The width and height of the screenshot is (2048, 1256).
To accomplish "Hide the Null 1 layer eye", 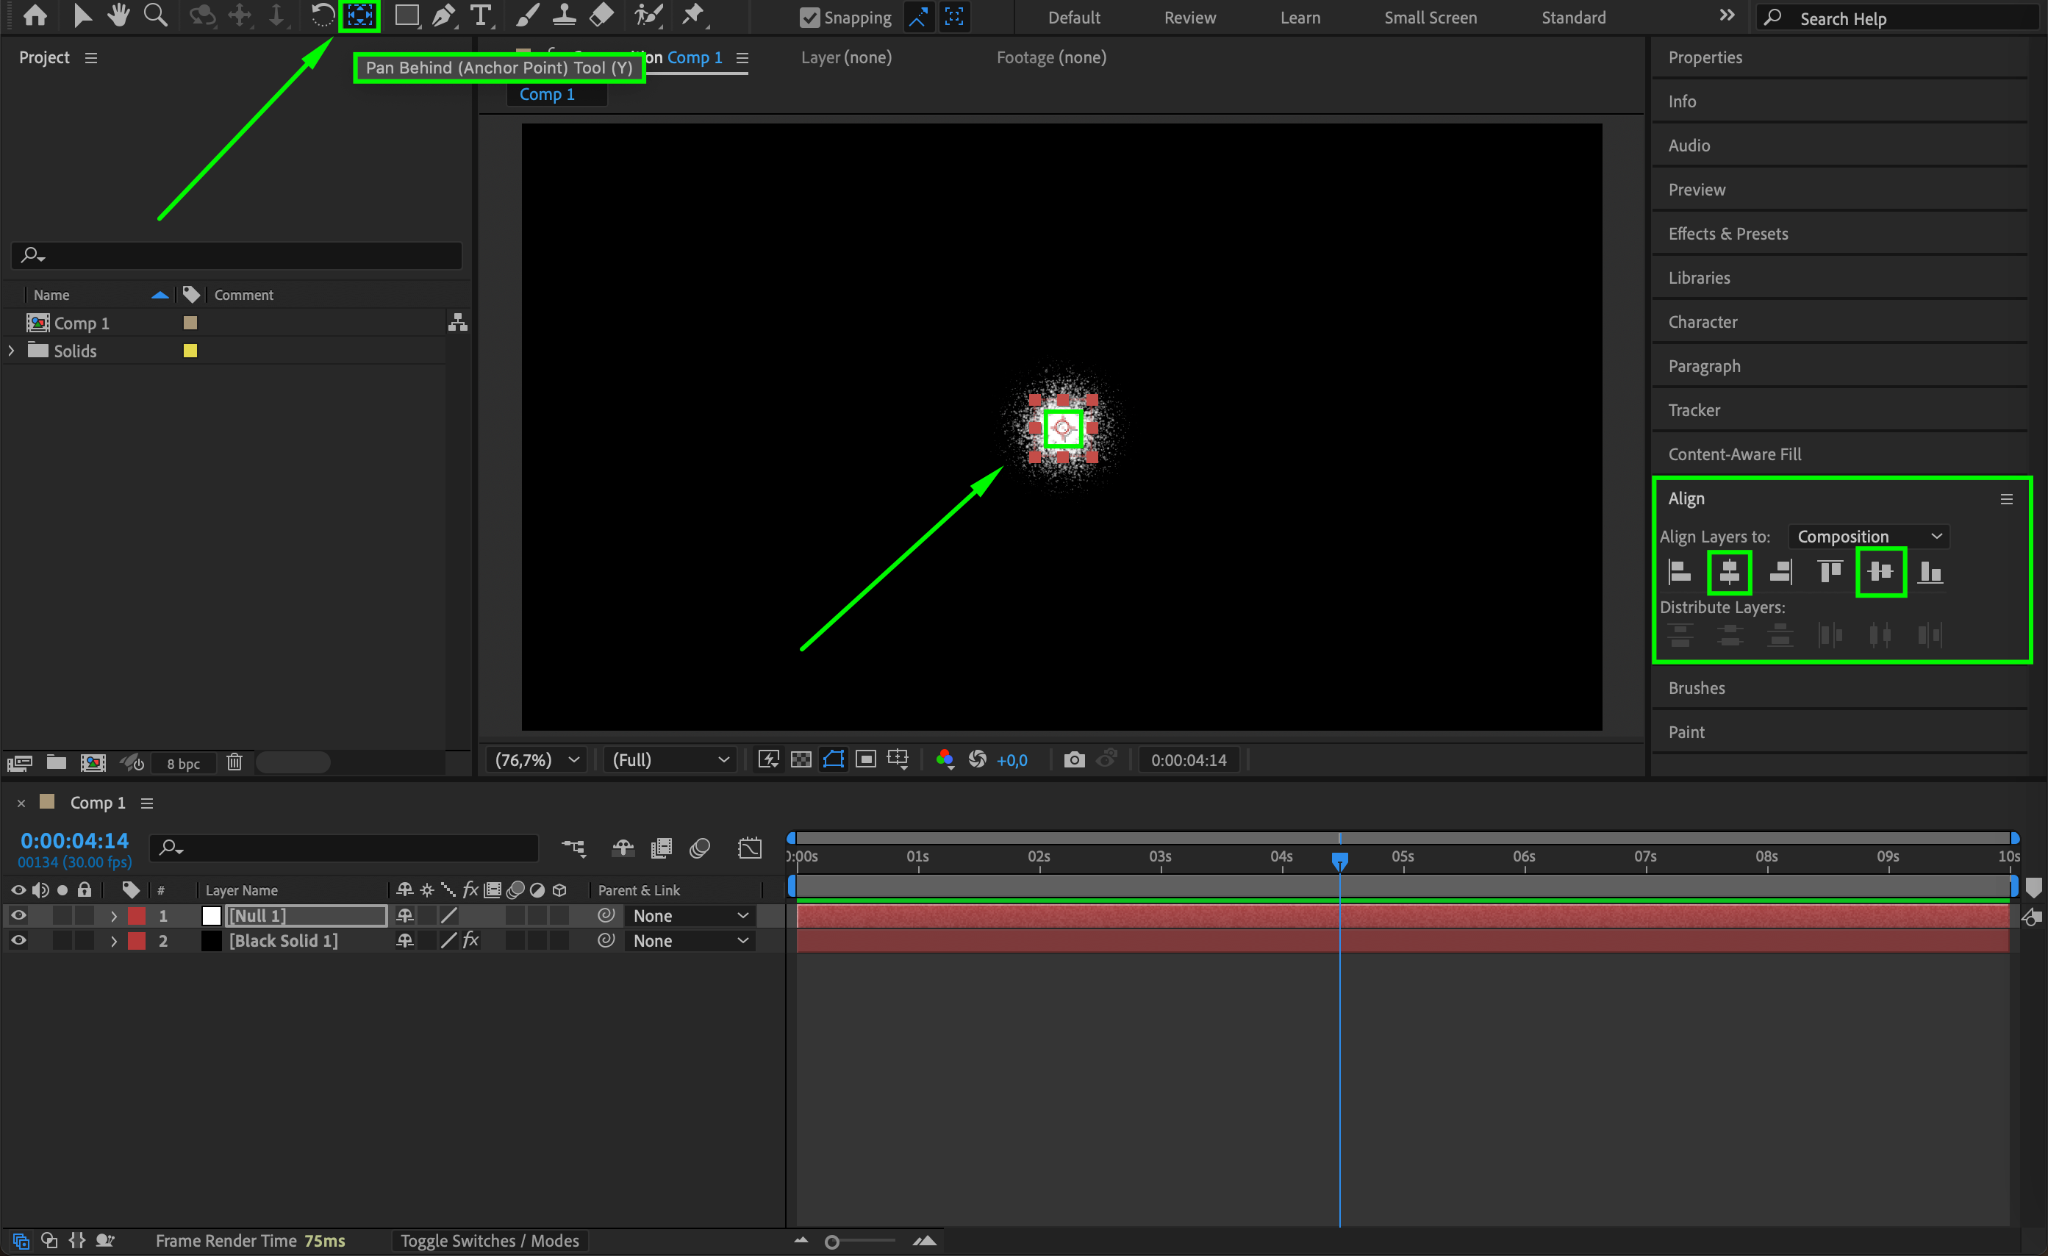I will [18, 916].
